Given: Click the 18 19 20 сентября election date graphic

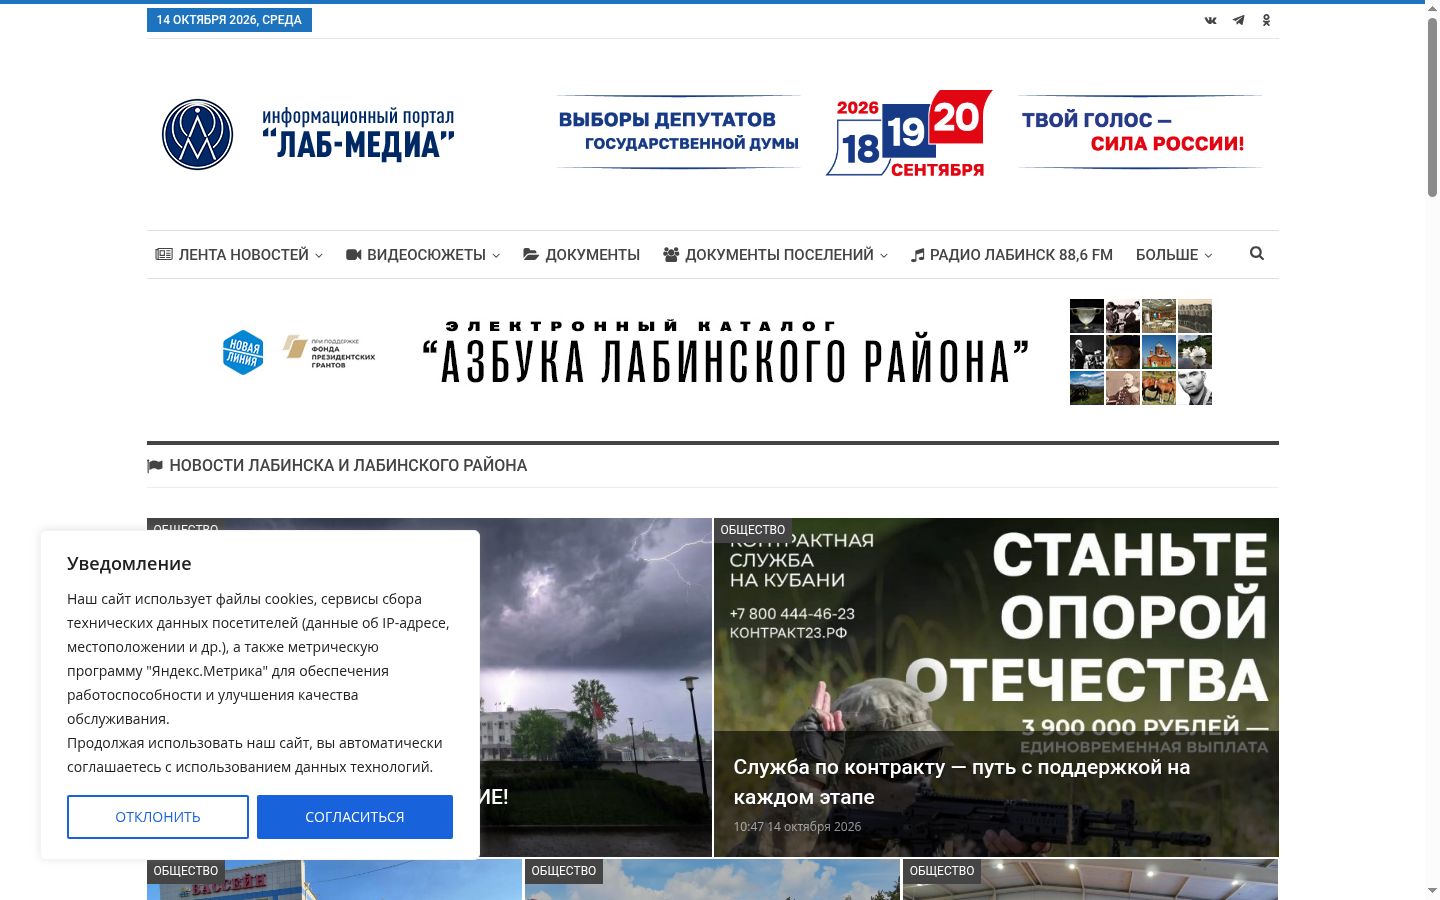Looking at the screenshot, I should [909, 134].
